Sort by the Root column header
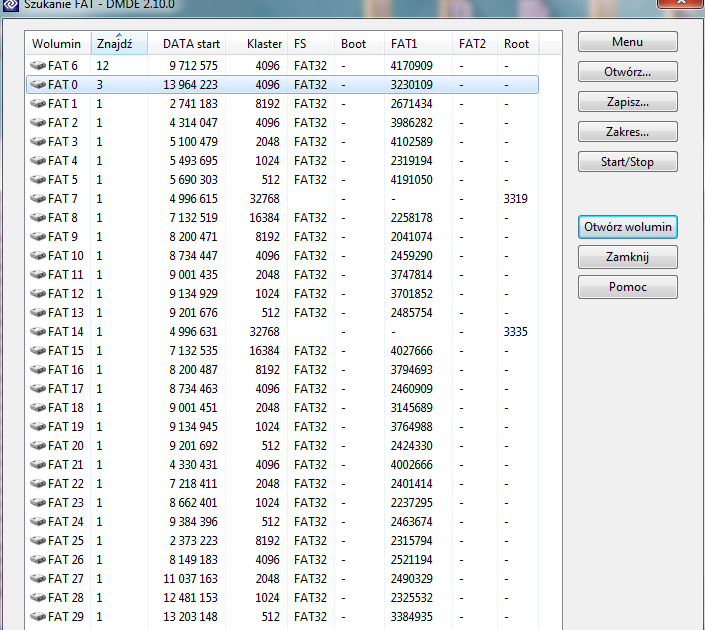The height and width of the screenshot is (630, 705). click(518, 44)
